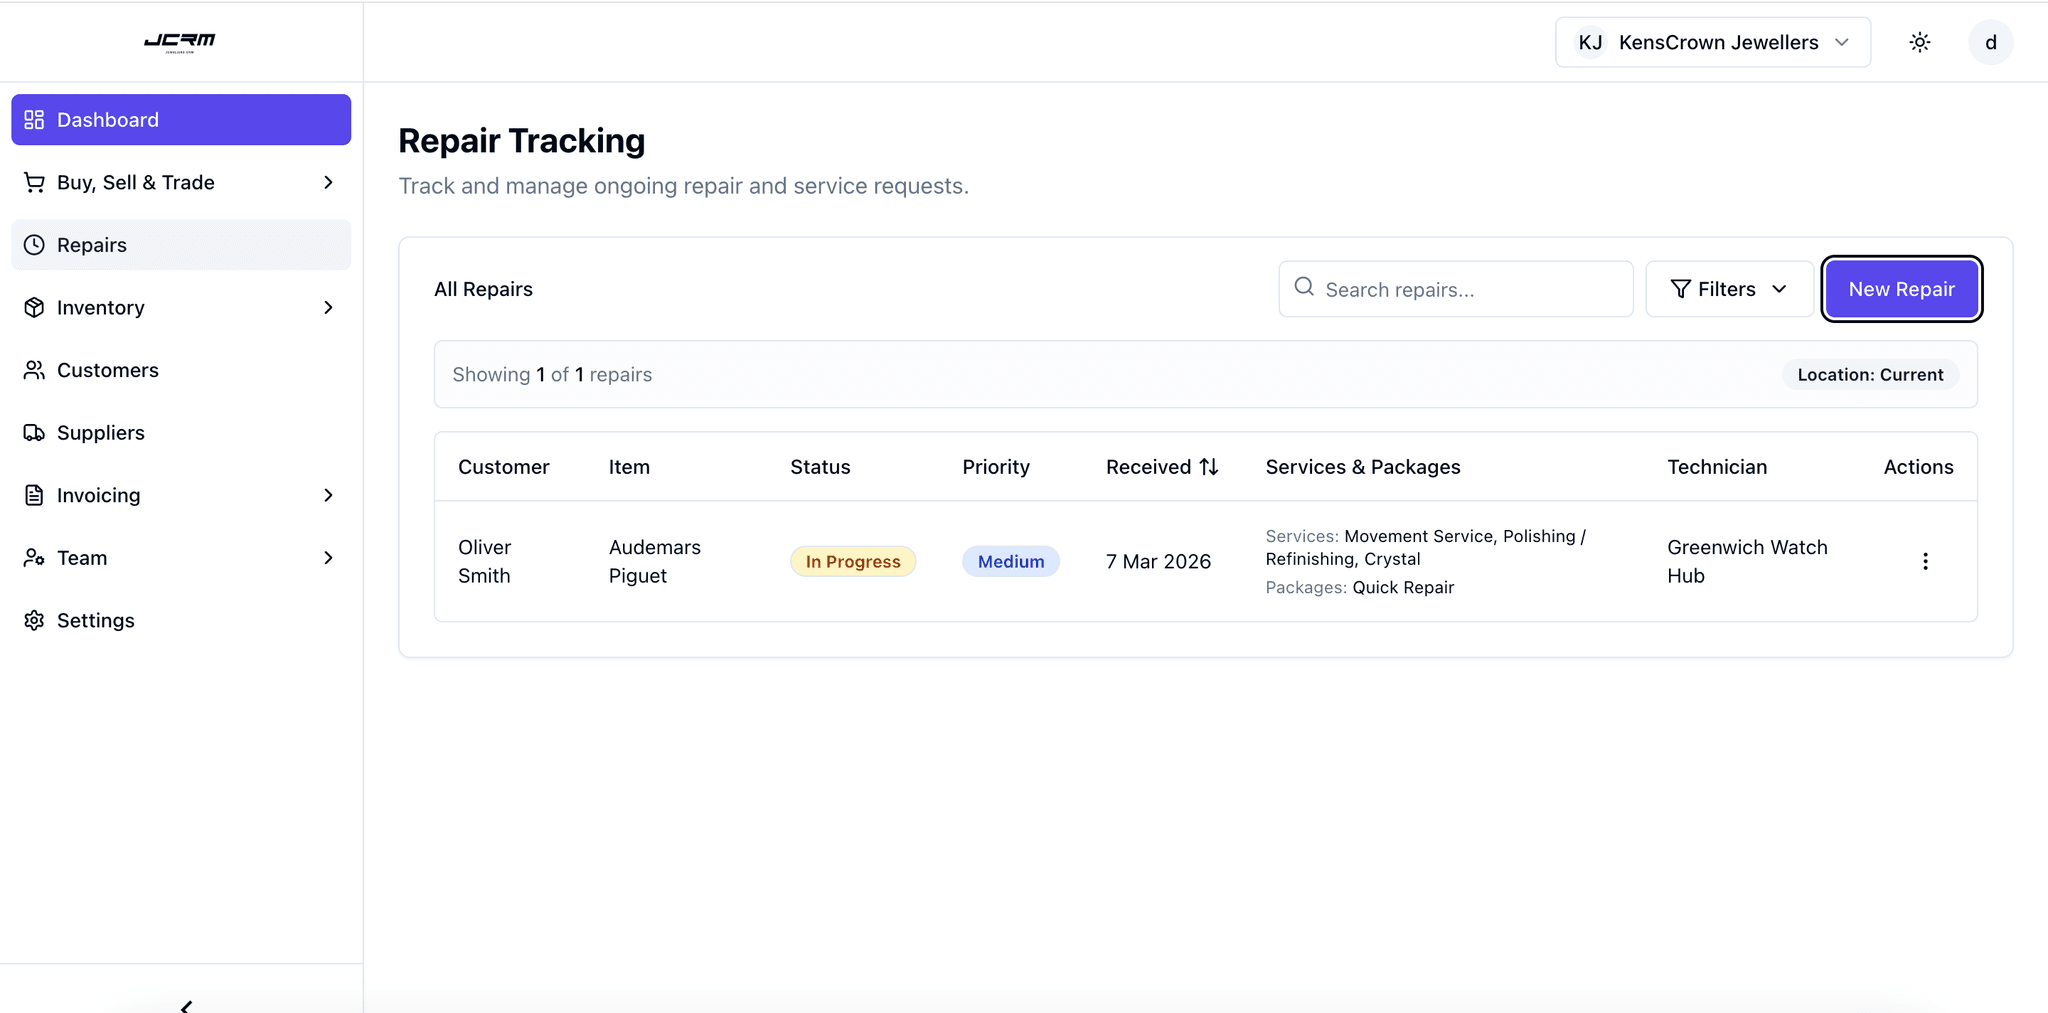This screenshot has width=2048, height=1013.
Task: Click the In Progress status badge
Action: click(852, 561)
